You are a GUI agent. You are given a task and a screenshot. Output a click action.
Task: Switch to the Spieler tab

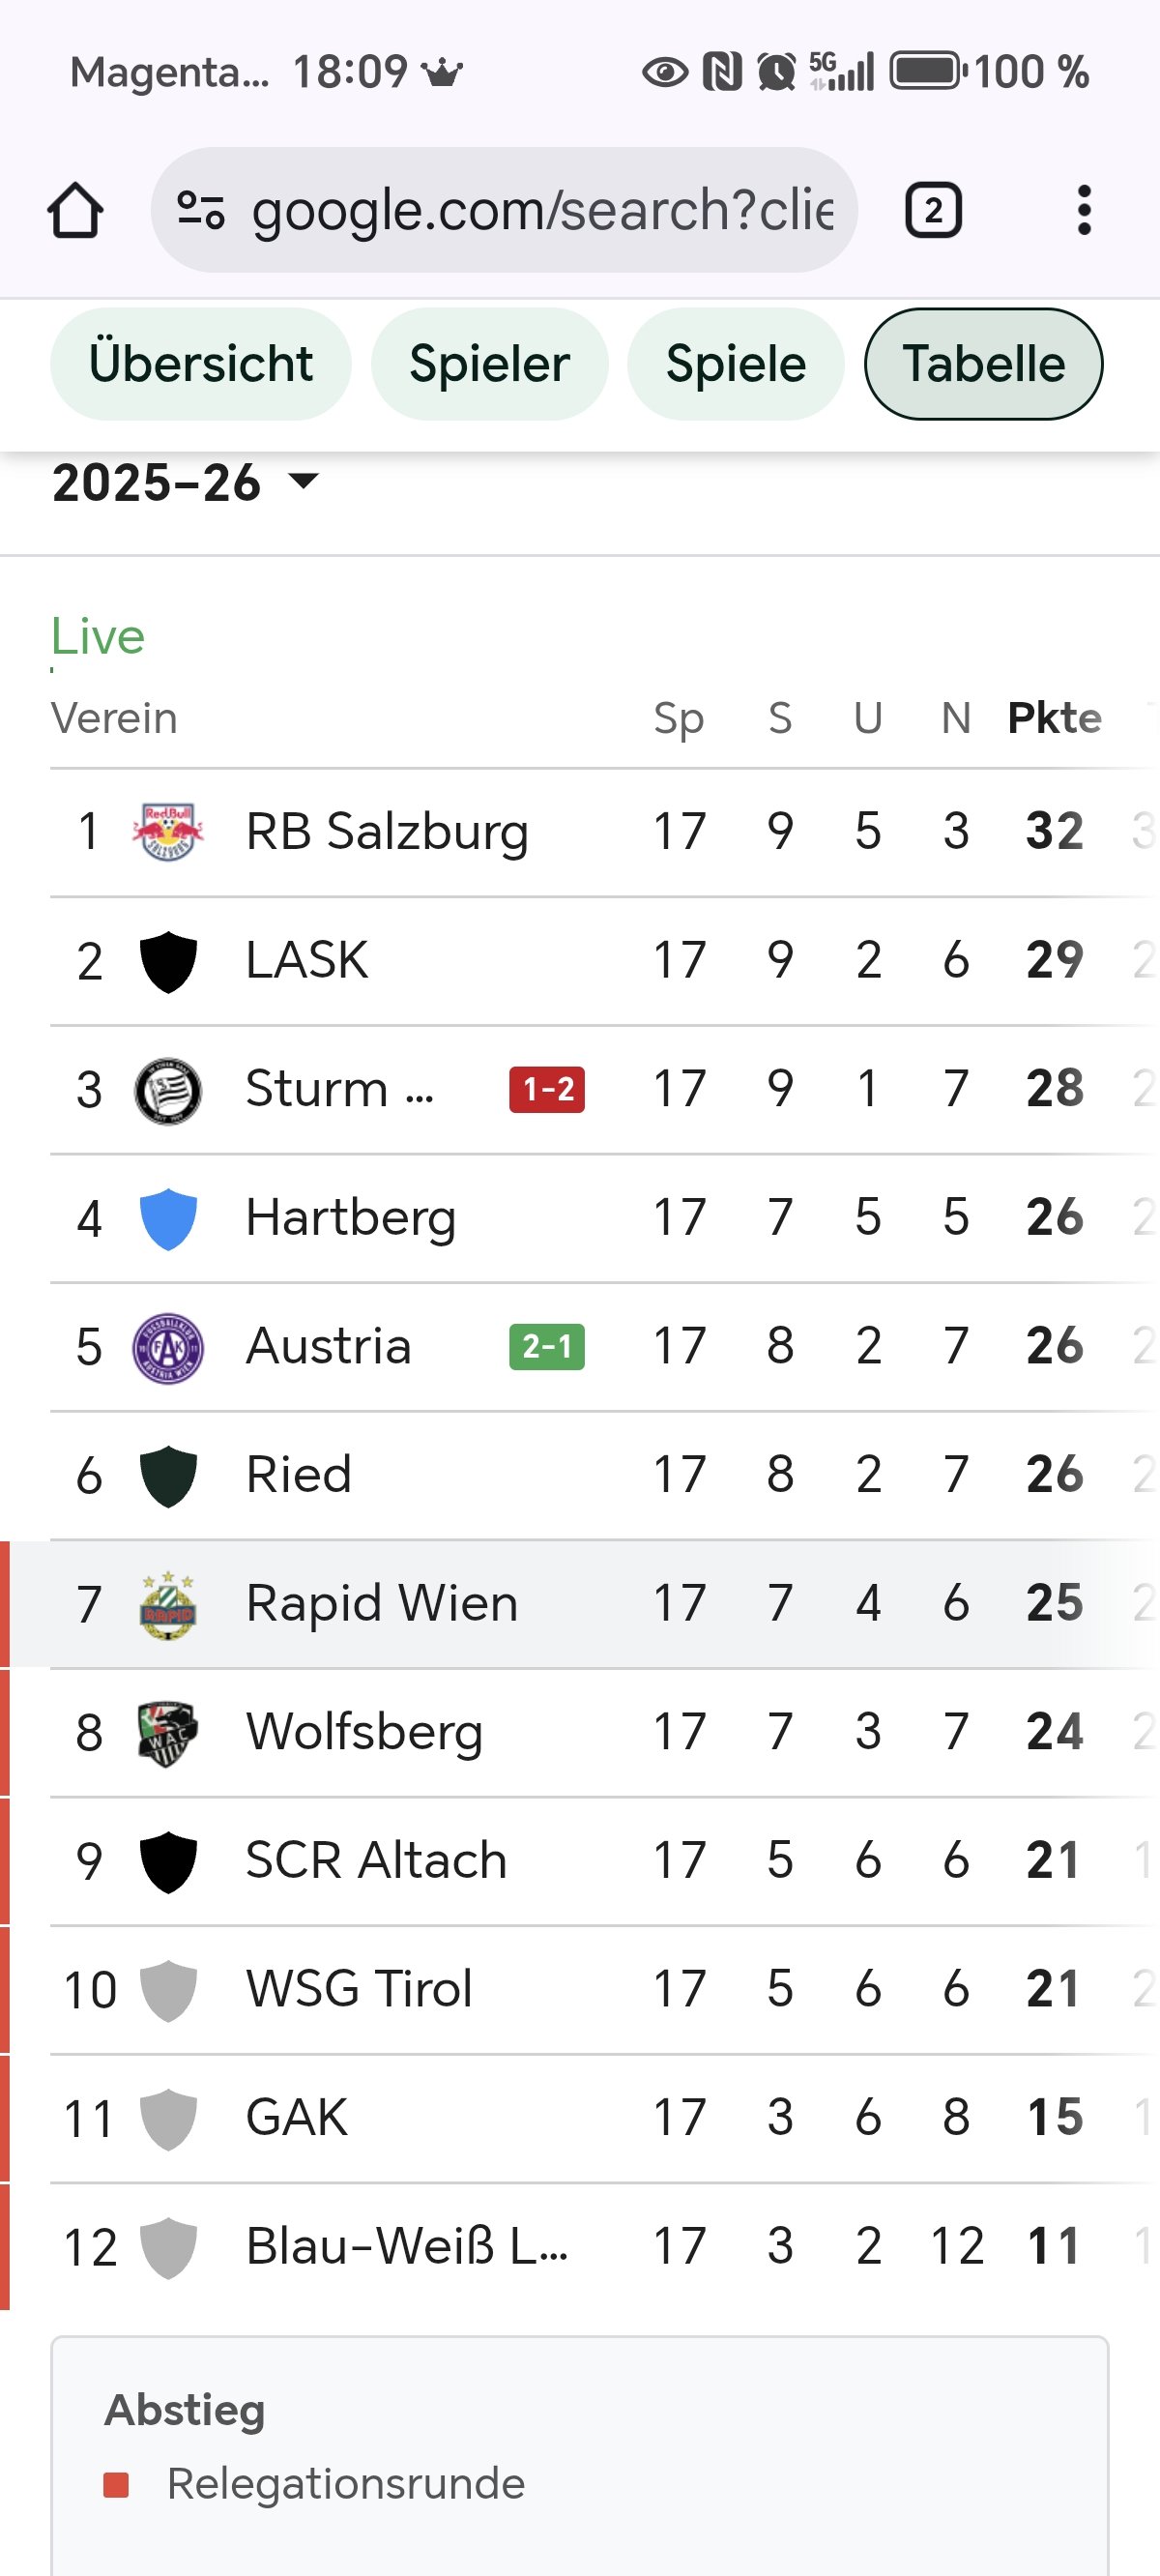489,364
